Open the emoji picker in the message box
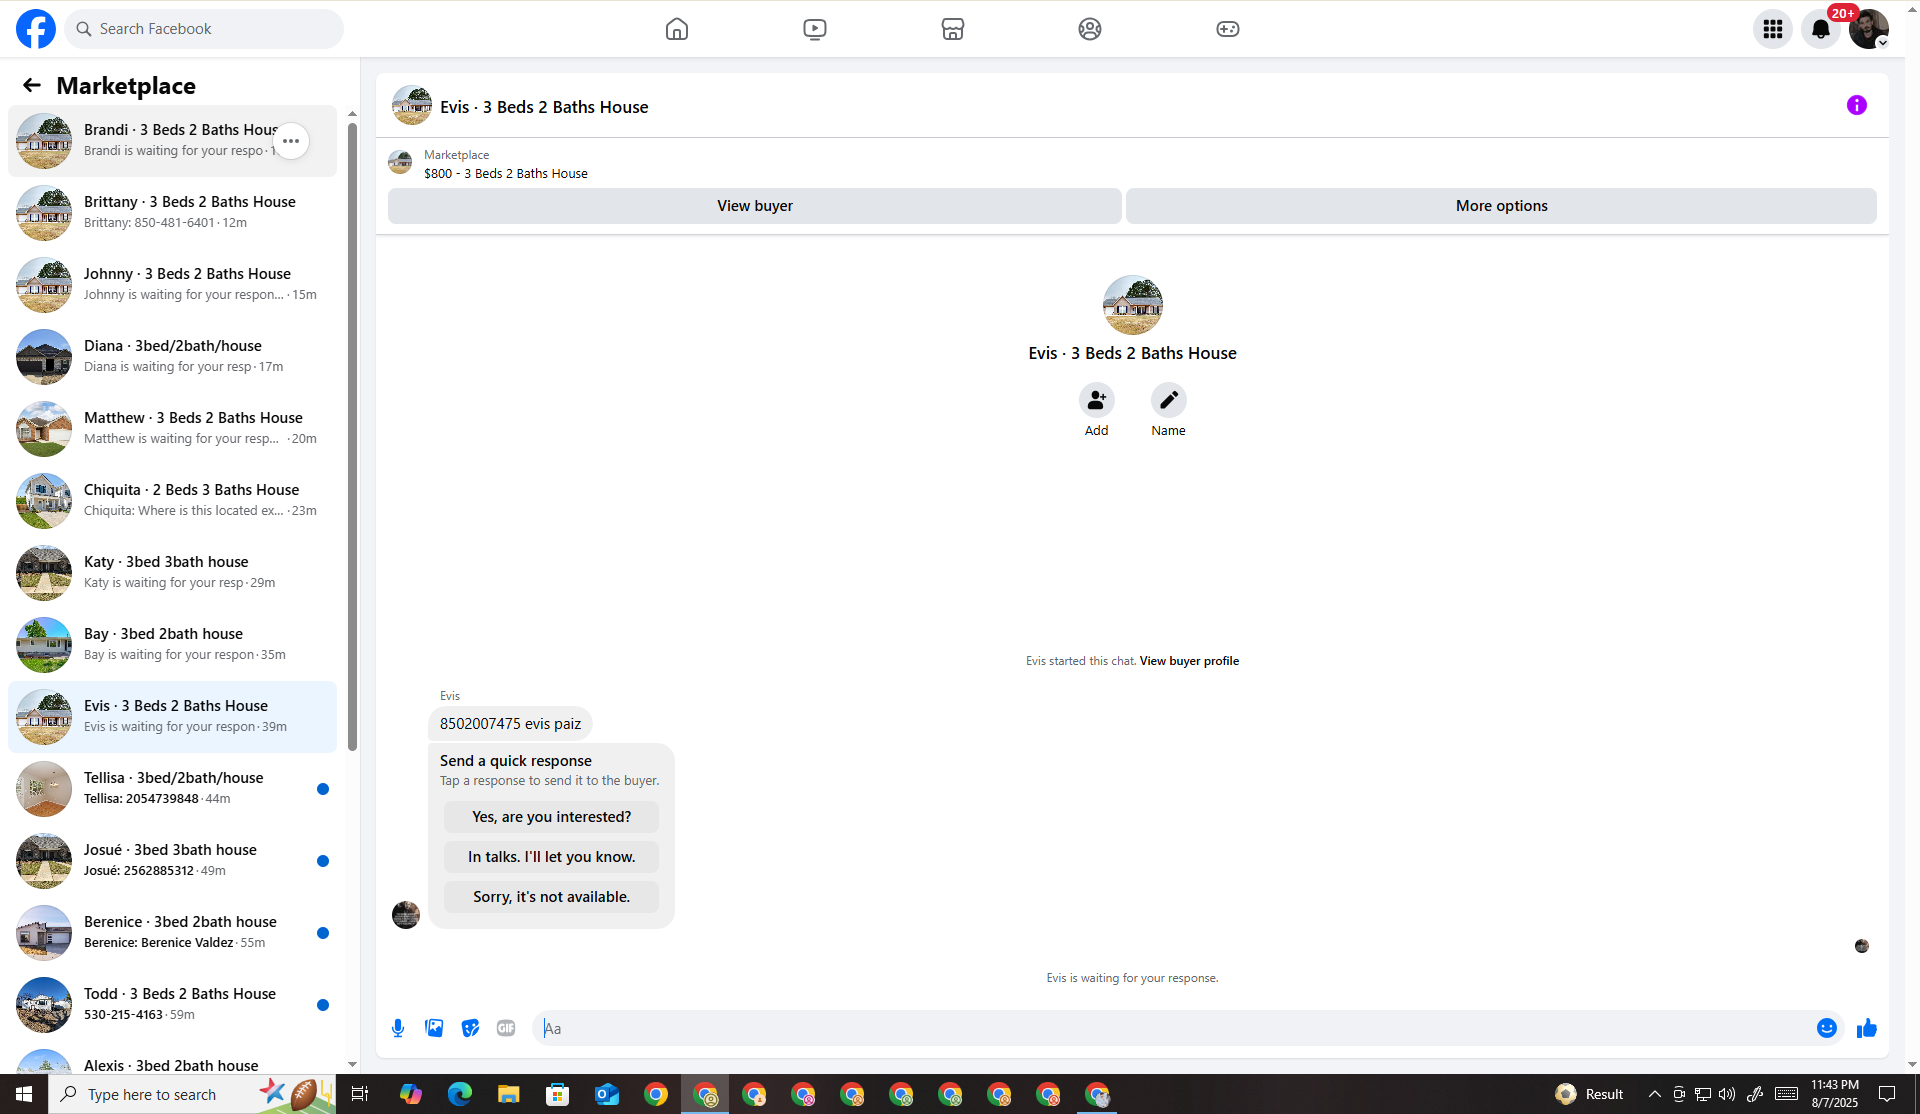1920x1114 pixels. click(1826, 1028)
